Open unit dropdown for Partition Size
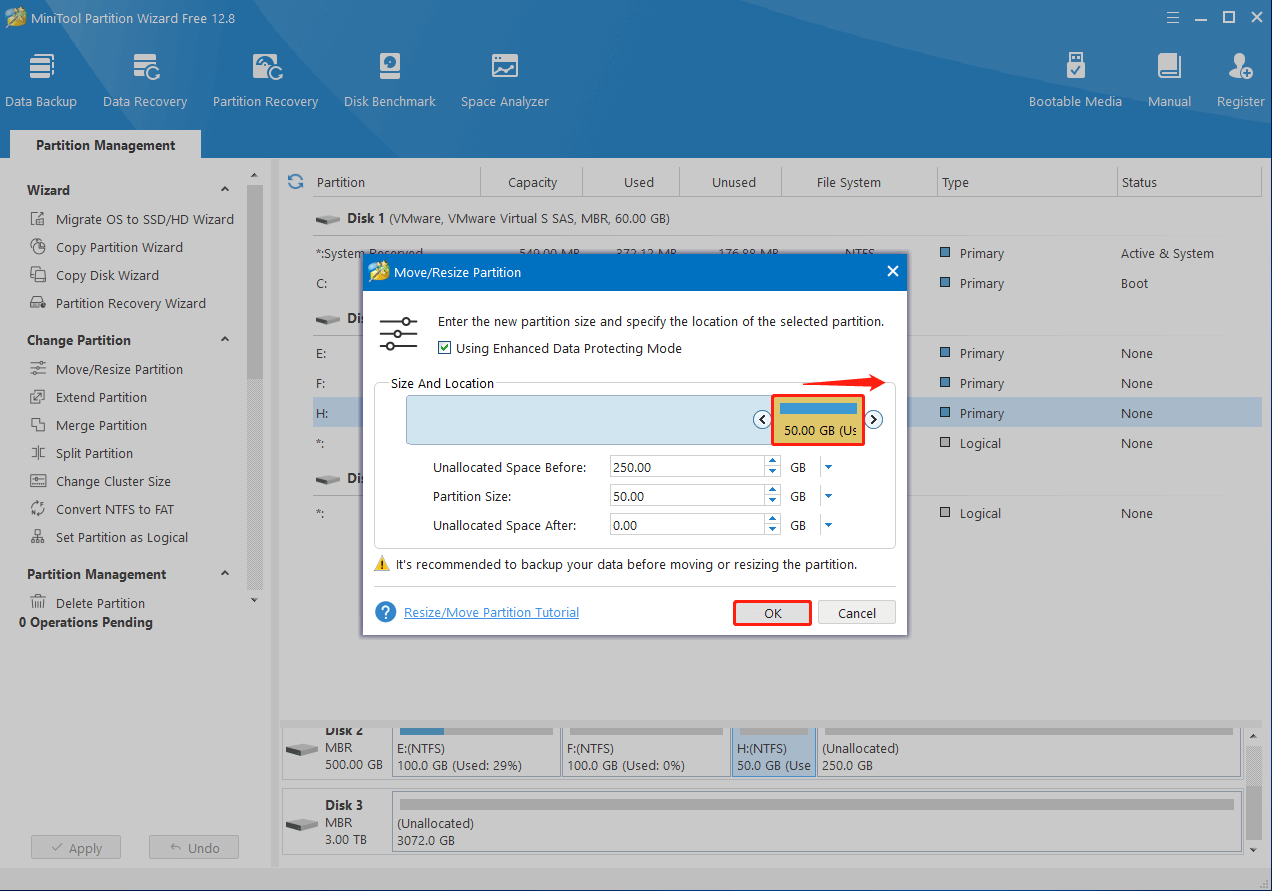 coord(828,497)
